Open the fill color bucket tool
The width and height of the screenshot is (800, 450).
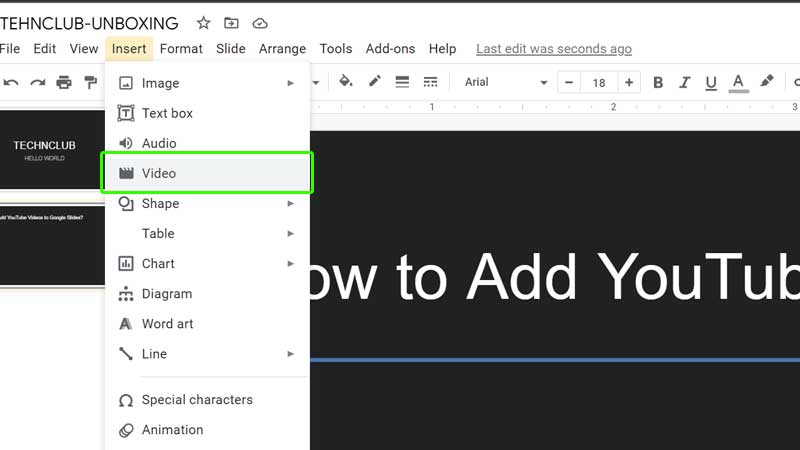pos(346,81)
